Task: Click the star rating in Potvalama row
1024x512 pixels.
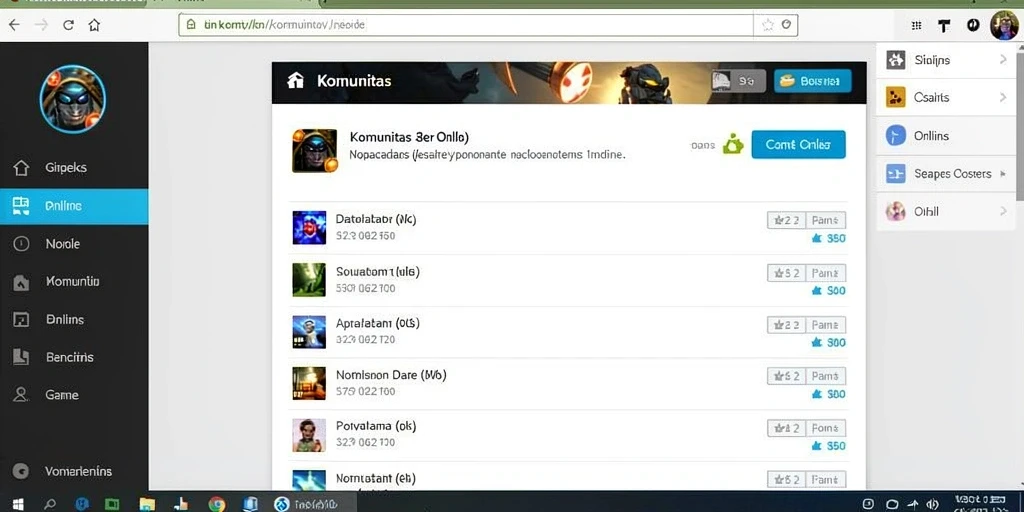Action: pos(786,428)
